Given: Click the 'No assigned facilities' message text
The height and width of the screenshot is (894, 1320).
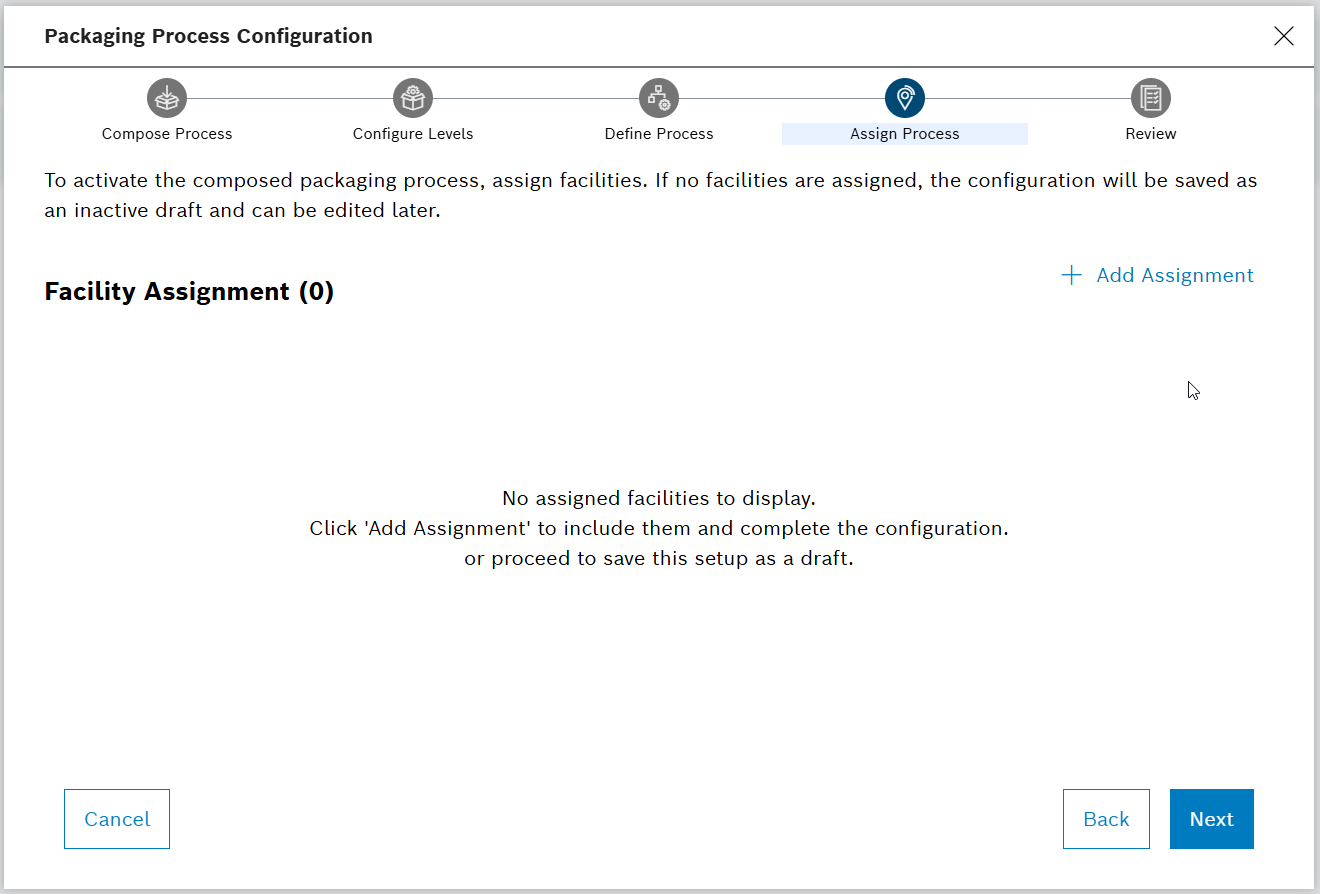Looking at the screenshot, I should coord(658,497).
